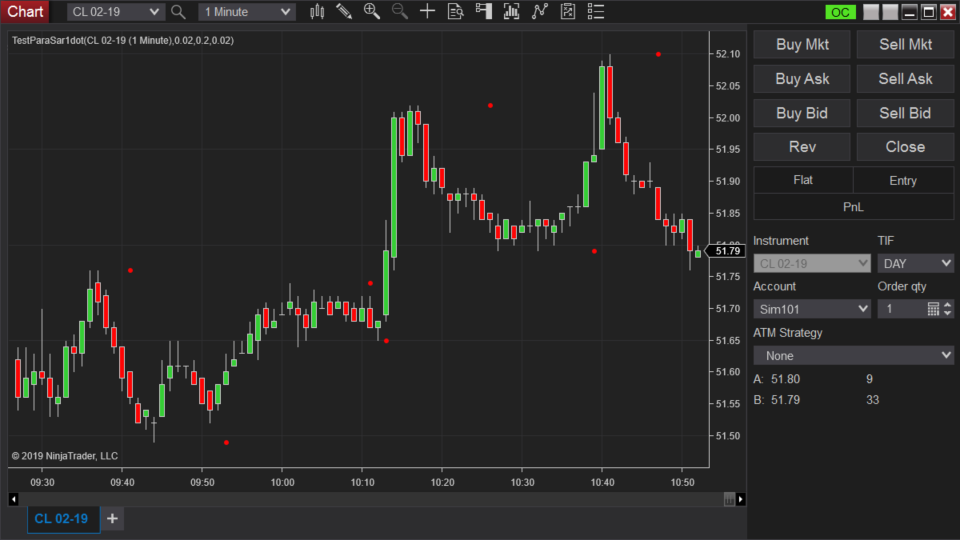Click the Buy Ask button

(x=802, y=79)
